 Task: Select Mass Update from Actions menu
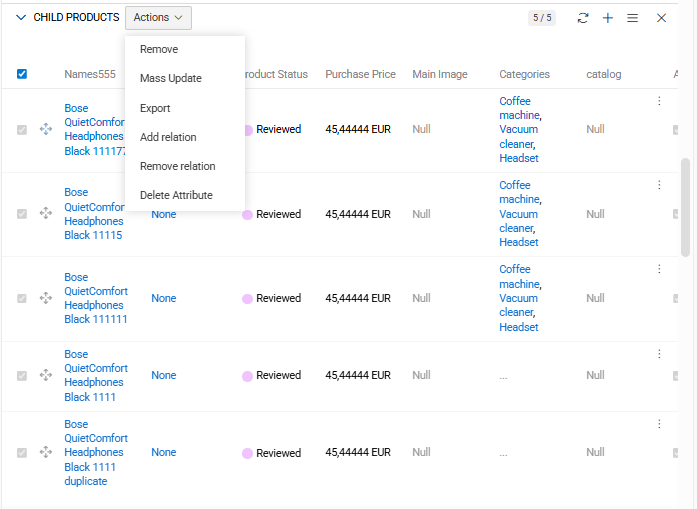click(x=170, y=79)
